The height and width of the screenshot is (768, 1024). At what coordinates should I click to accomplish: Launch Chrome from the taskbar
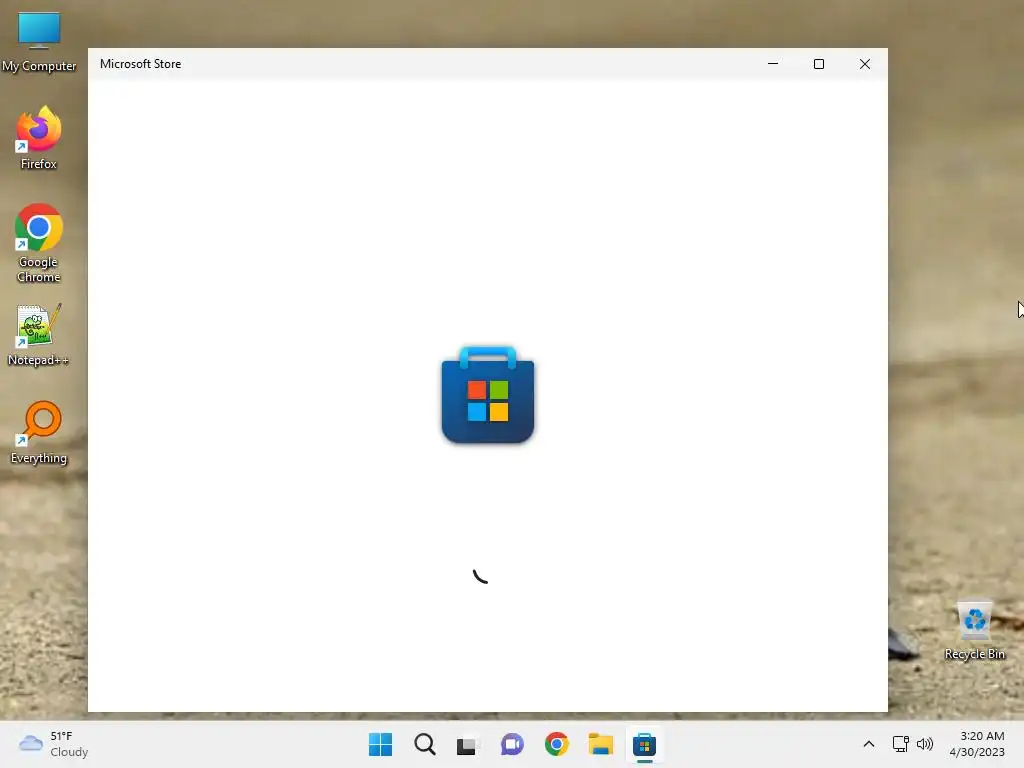click(x=556, y=744)
